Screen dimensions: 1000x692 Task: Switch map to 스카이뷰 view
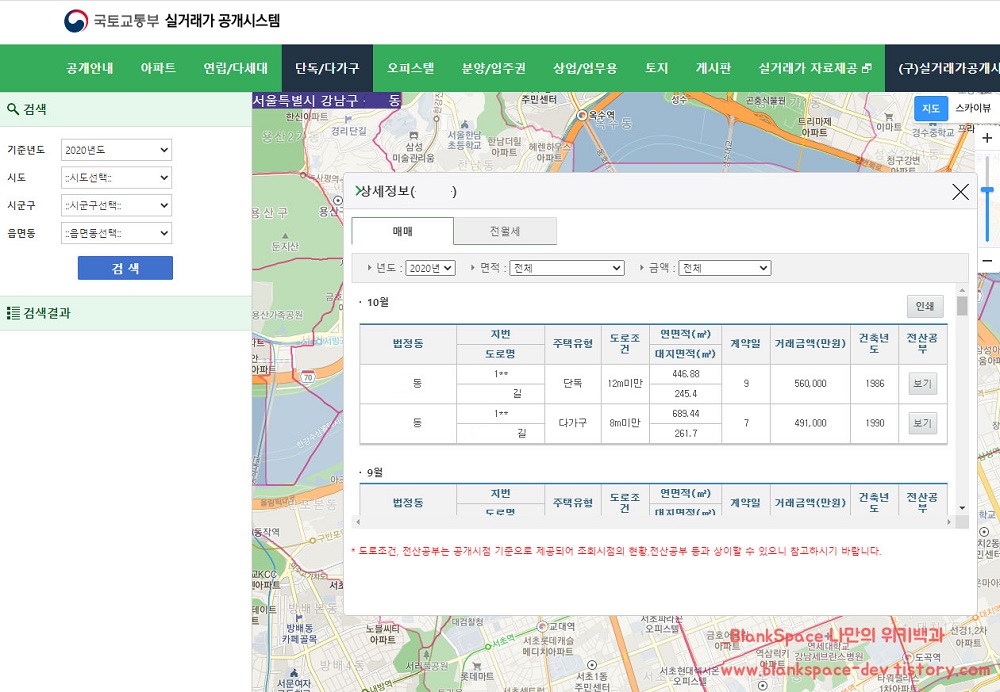[x=973, y=108]
